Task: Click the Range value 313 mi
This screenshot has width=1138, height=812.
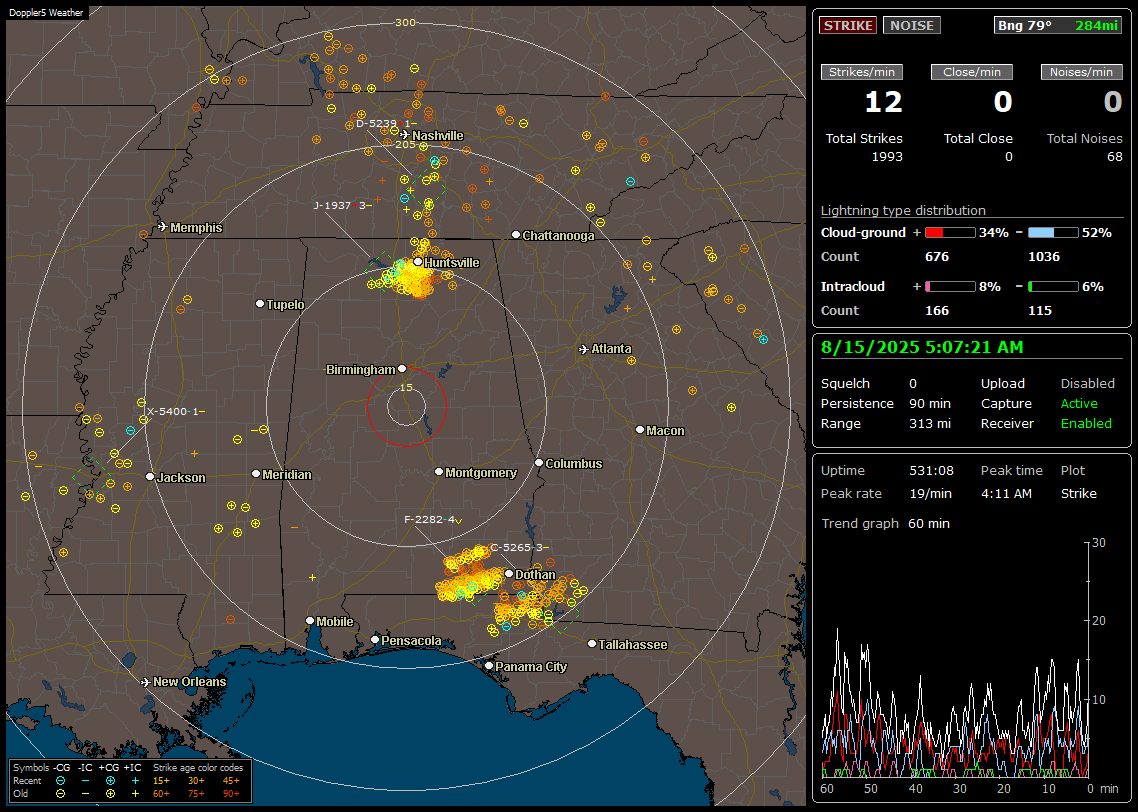Action: coord(930,424)
